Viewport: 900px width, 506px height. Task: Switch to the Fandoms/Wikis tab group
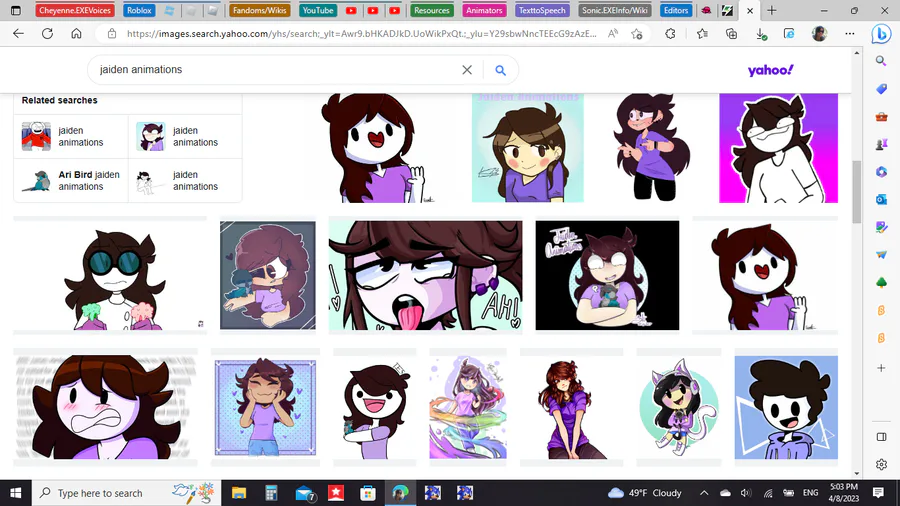(x=259, y=10)
